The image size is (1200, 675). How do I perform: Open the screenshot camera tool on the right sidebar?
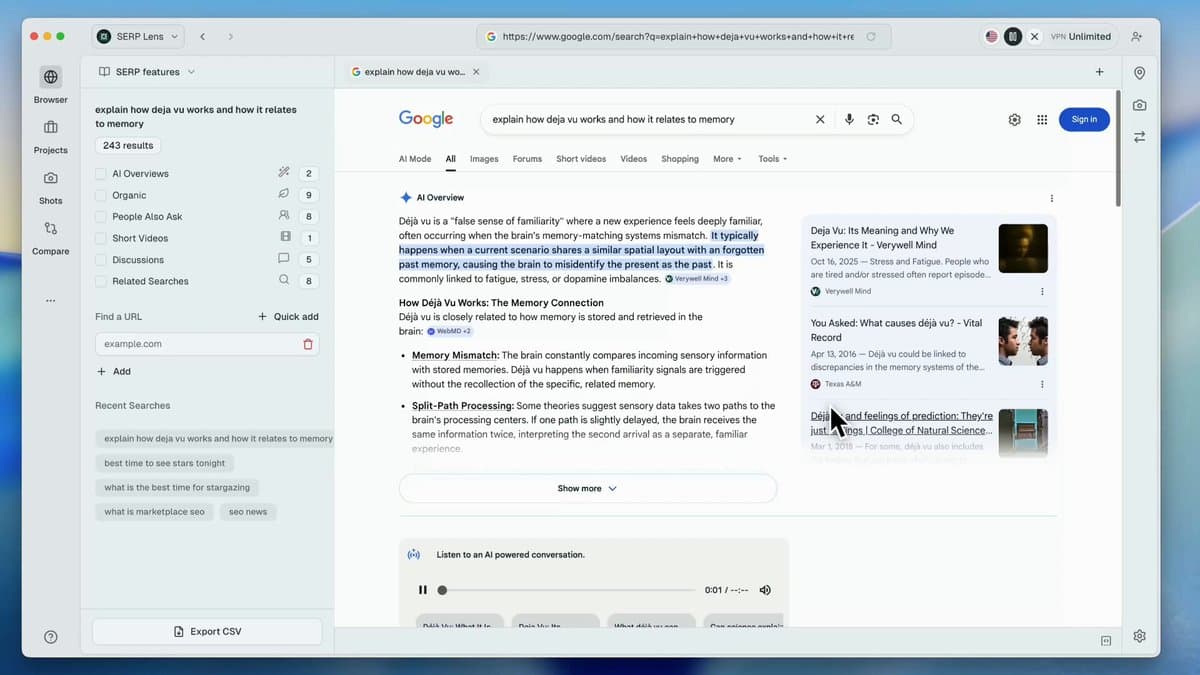click(1139, 104)
